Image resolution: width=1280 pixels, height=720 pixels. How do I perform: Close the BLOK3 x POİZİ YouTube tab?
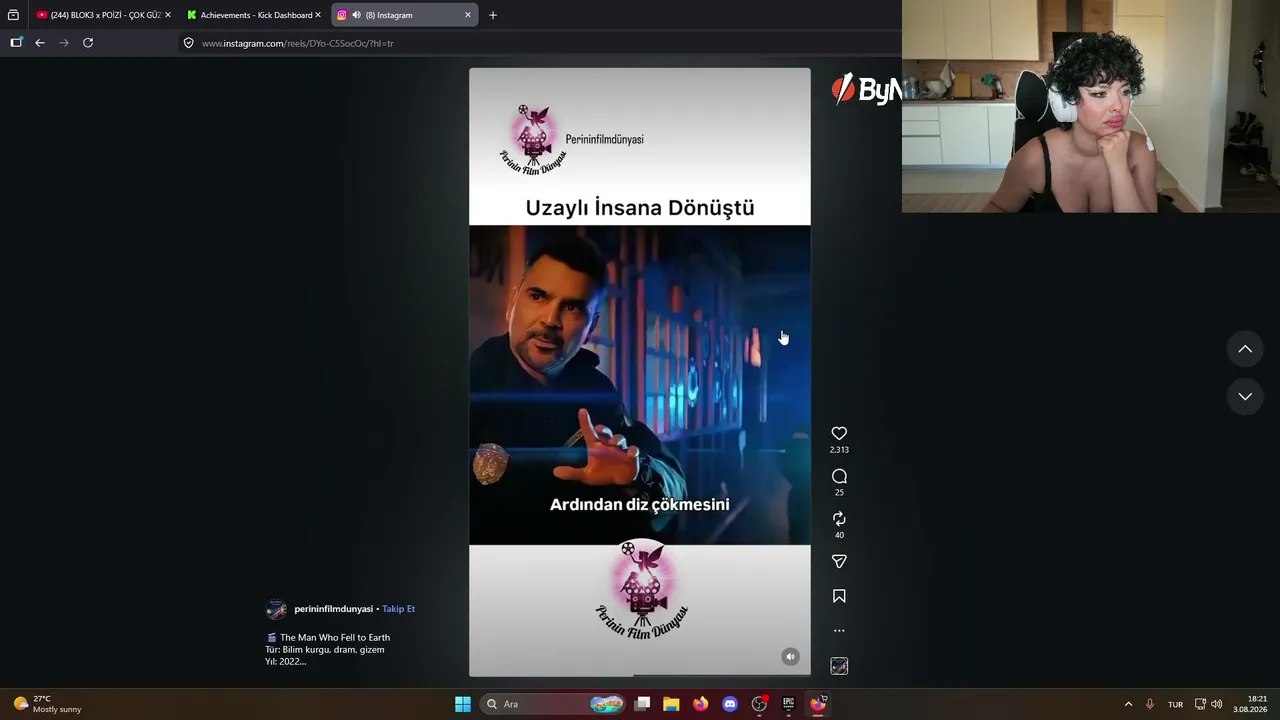167,15
